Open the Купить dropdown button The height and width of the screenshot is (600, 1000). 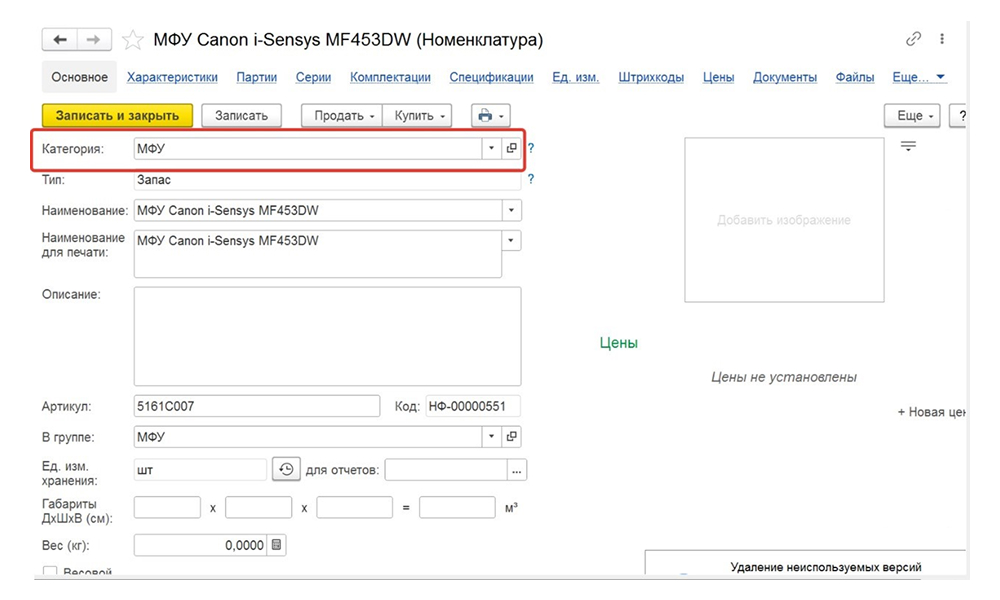[422, 116]
